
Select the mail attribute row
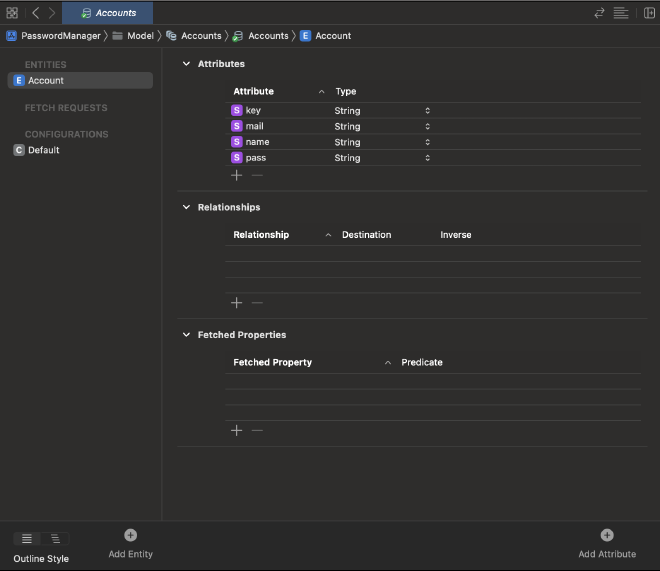point(255,127)
